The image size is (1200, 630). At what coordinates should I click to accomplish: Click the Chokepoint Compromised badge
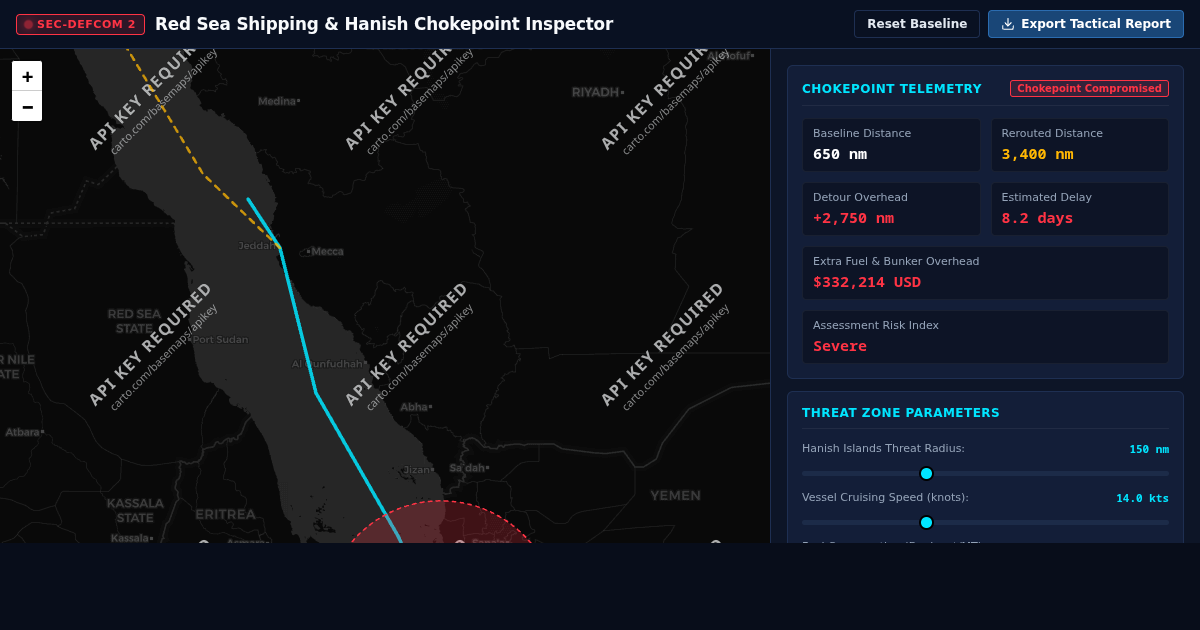click(x=1089, y=88)
